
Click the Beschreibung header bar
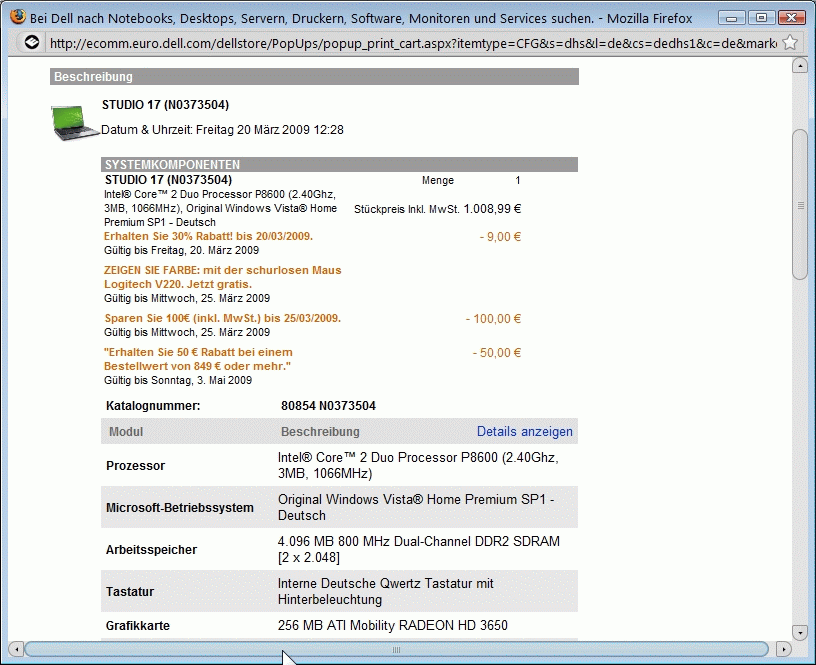pos(314,76)
